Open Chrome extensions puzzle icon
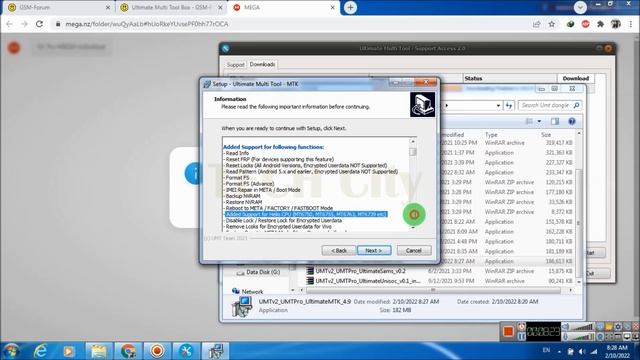This screenshot has width=640, height=360. (600, 24)
